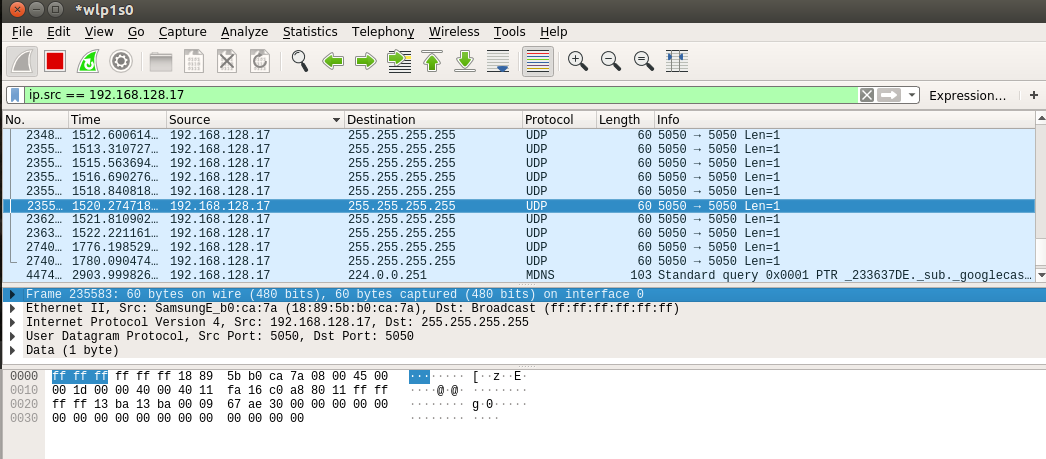Viewport: 1046px width, 459px height.
Task: Go to the first packet
Action: (x=432, y=61)
